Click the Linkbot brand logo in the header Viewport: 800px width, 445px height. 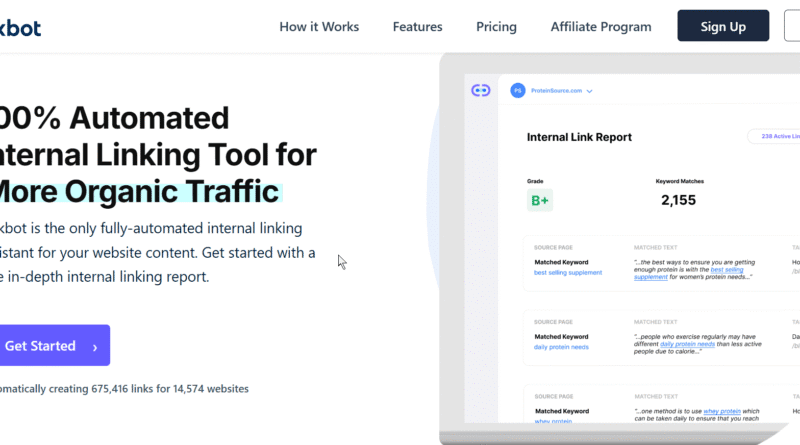[22, 27]
